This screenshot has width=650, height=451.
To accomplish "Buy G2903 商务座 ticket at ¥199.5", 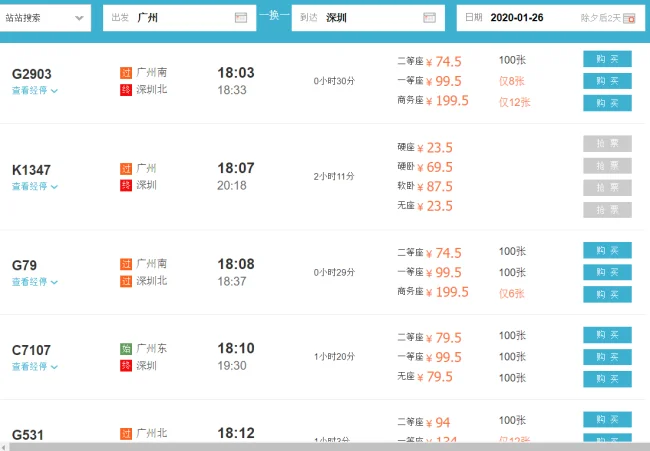I will [x=607, y=103].
